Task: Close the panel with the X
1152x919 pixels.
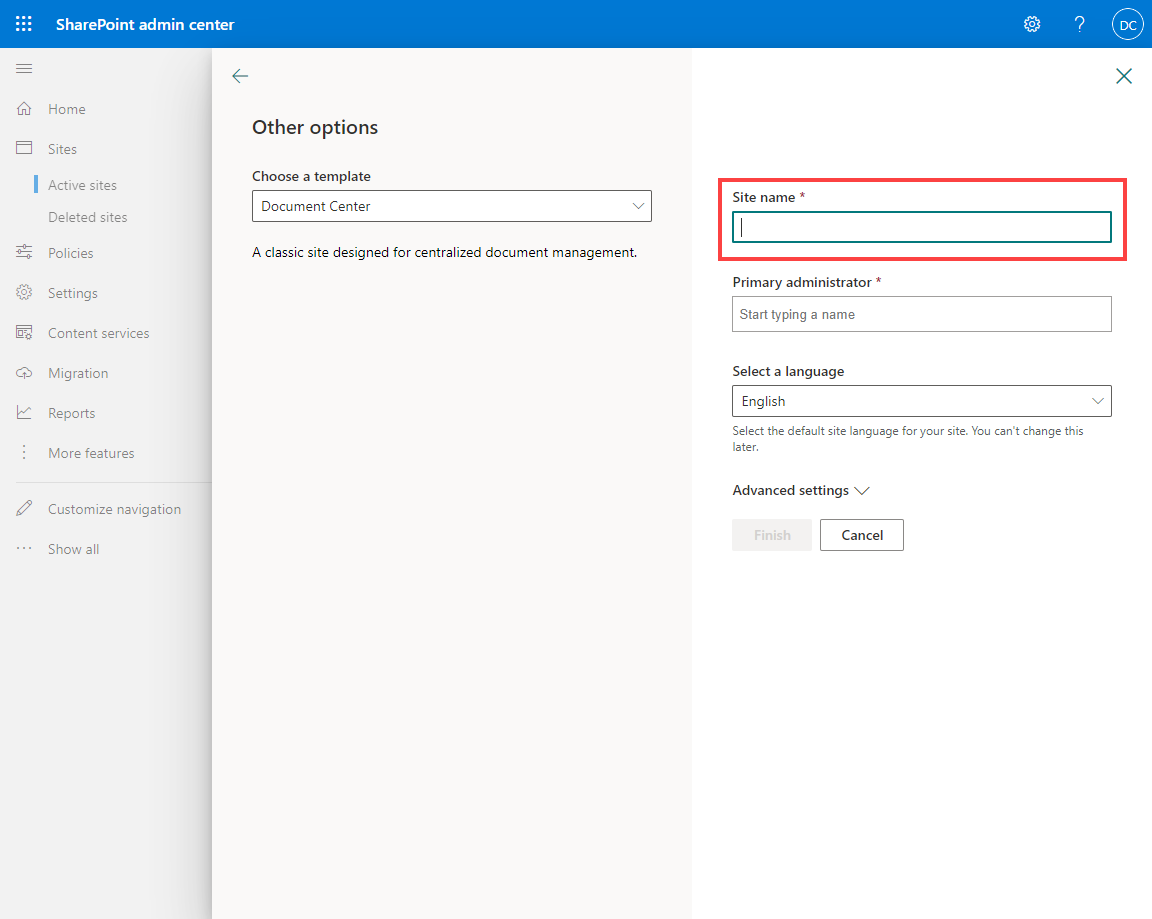Action: pos(1123,76)
